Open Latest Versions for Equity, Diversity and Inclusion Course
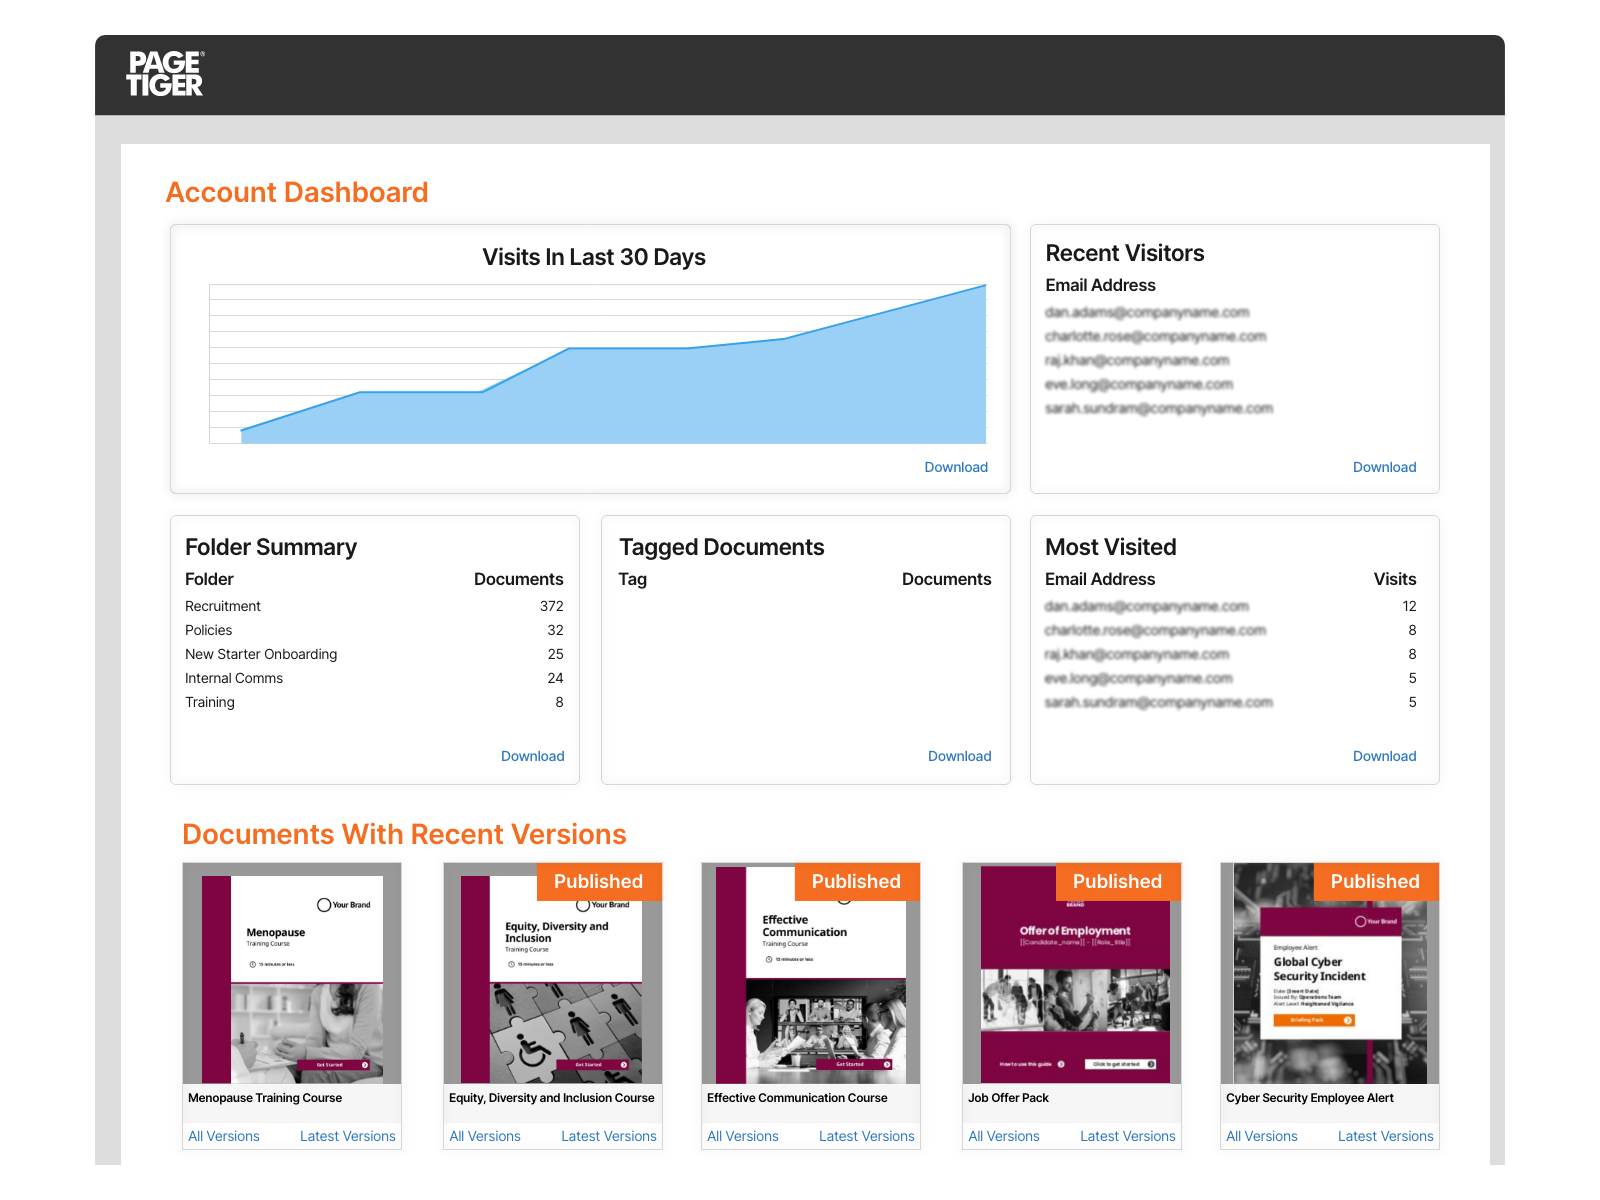The width and height of the screenshot is (1600, 1200). click(x=609, y=1136)
